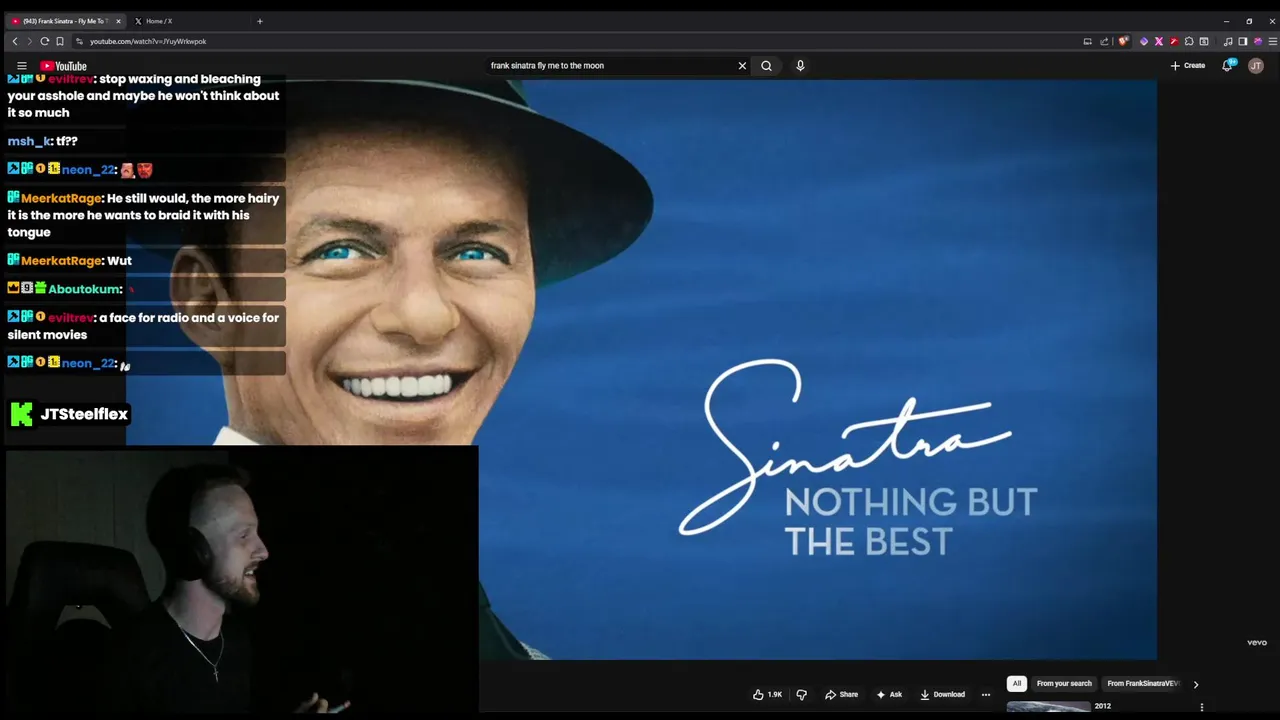Click the JTSteelflex Kick channel label

pos(84,414)
